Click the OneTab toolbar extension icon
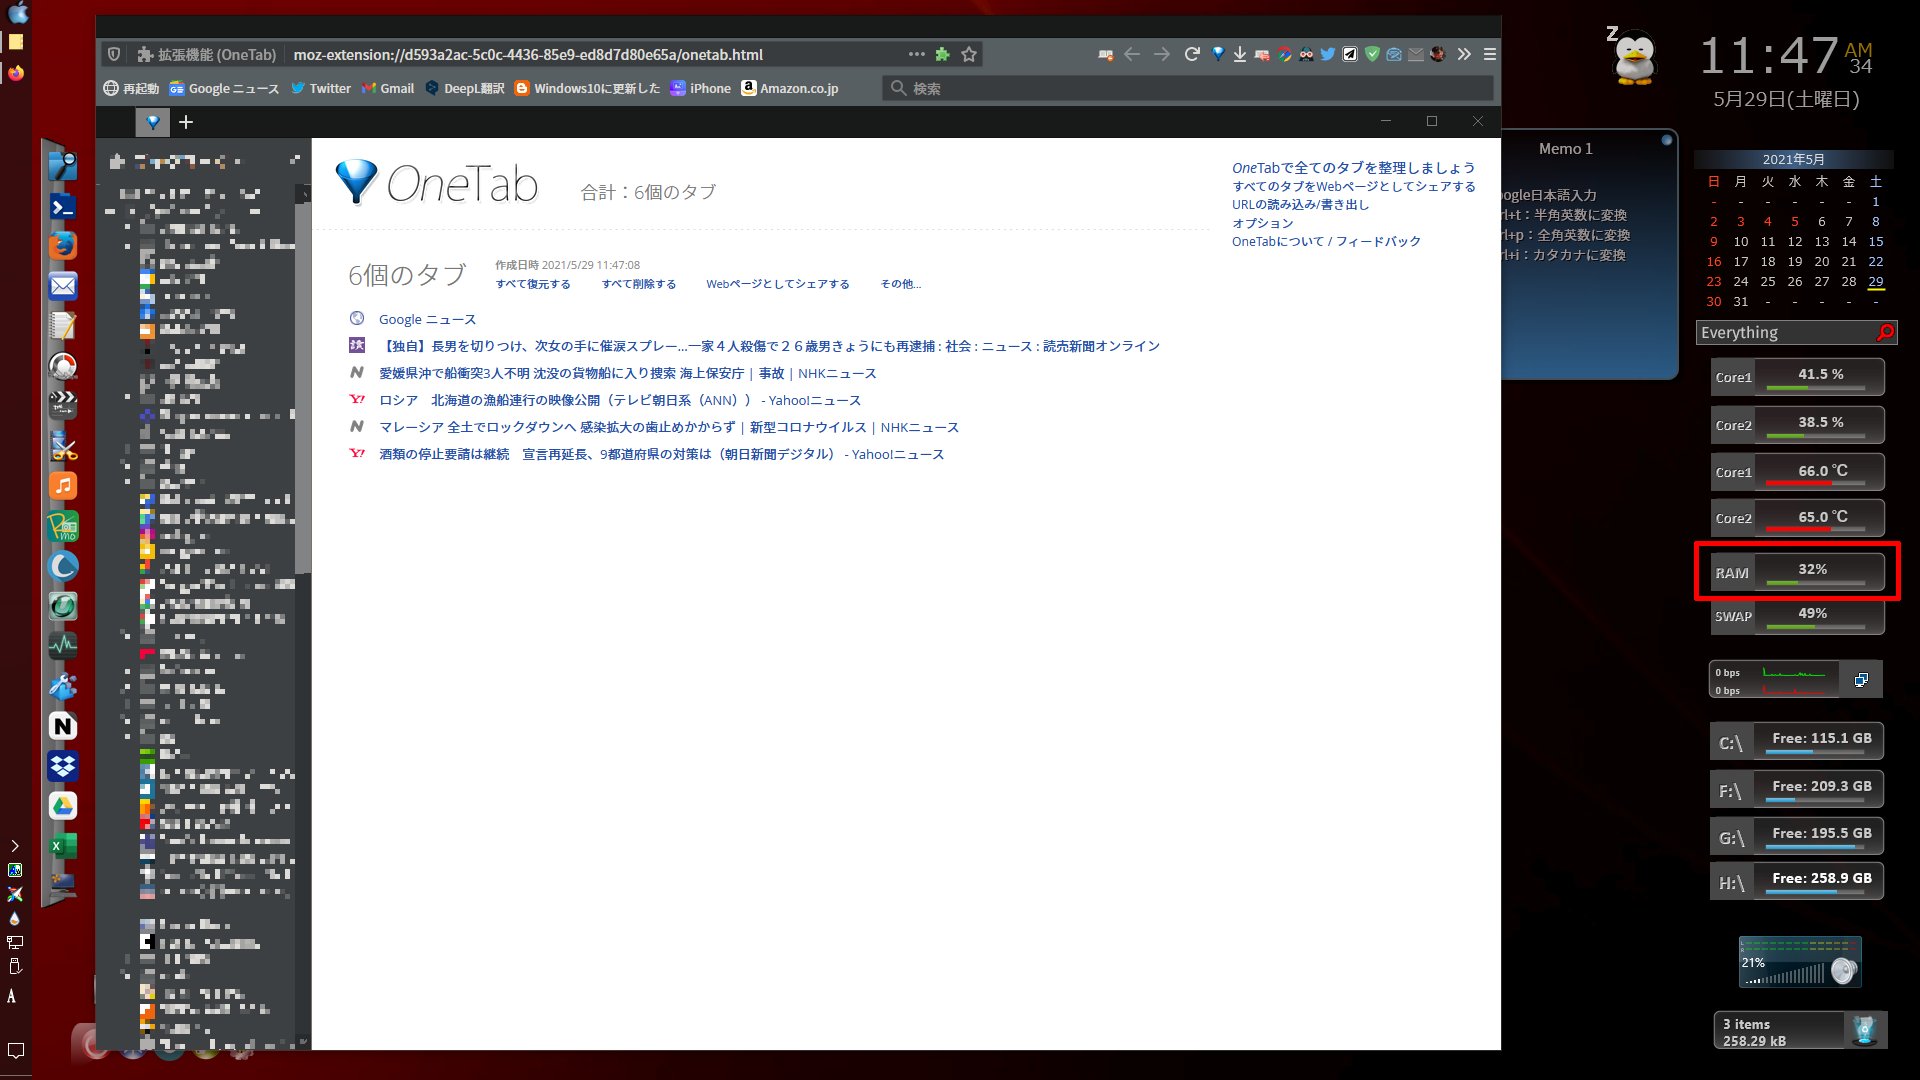Image resolution: width=1920 pixels, height=1080 pixels. tap(1217, 54)
